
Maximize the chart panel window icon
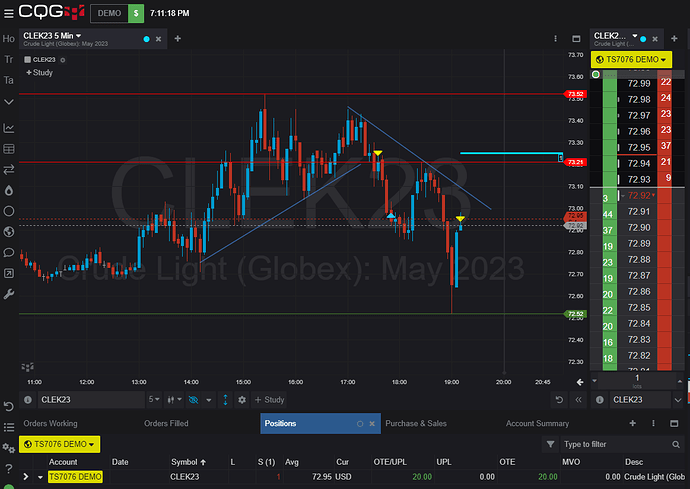576,39
